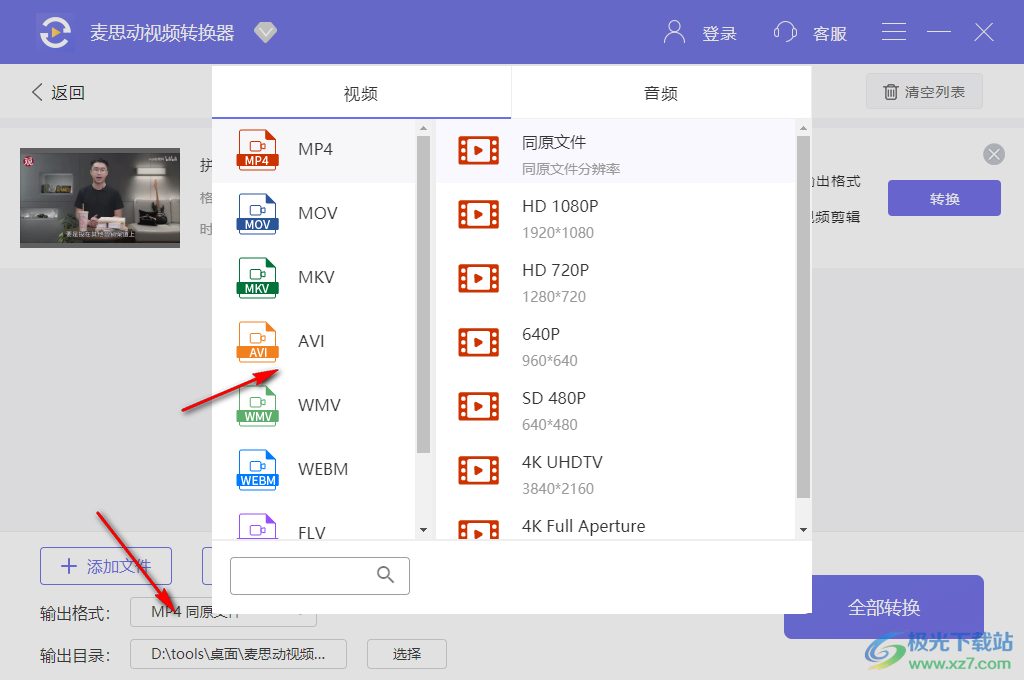The height and width of the screenshot is (680, 1024).
Task: Choose the 同原文件 resolution option
Action: click(616, 151)
